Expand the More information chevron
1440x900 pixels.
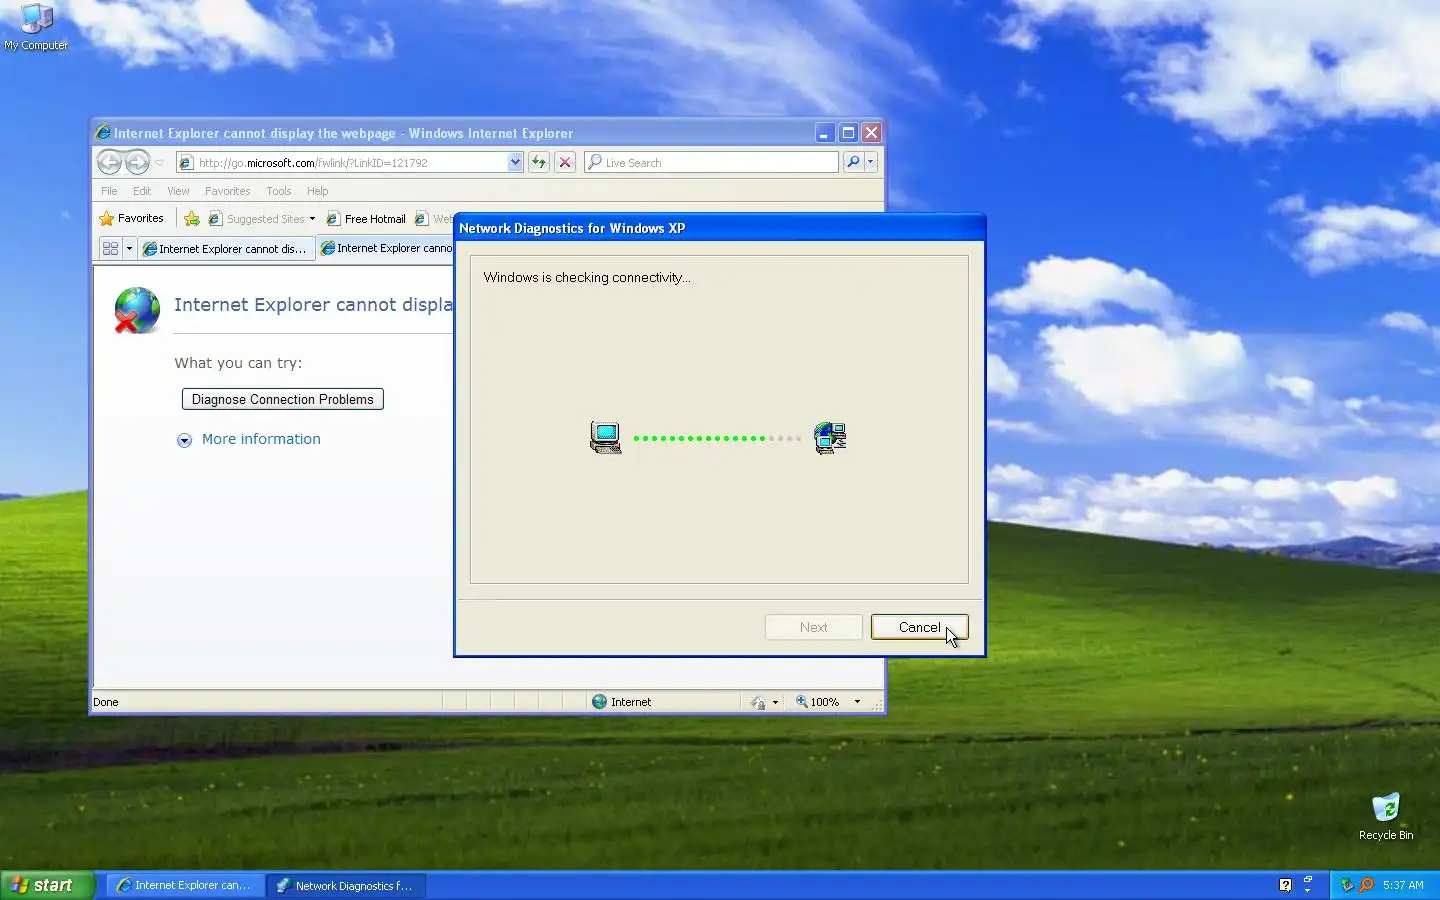(x=184, y=440)
